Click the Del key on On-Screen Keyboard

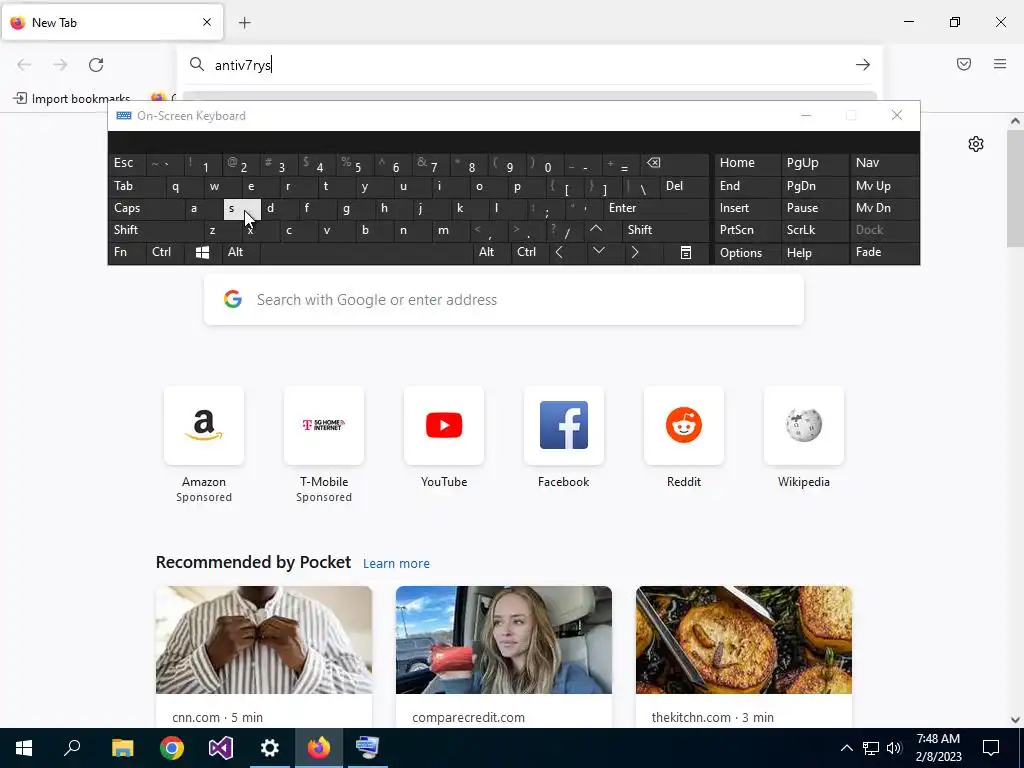[685, 186]
